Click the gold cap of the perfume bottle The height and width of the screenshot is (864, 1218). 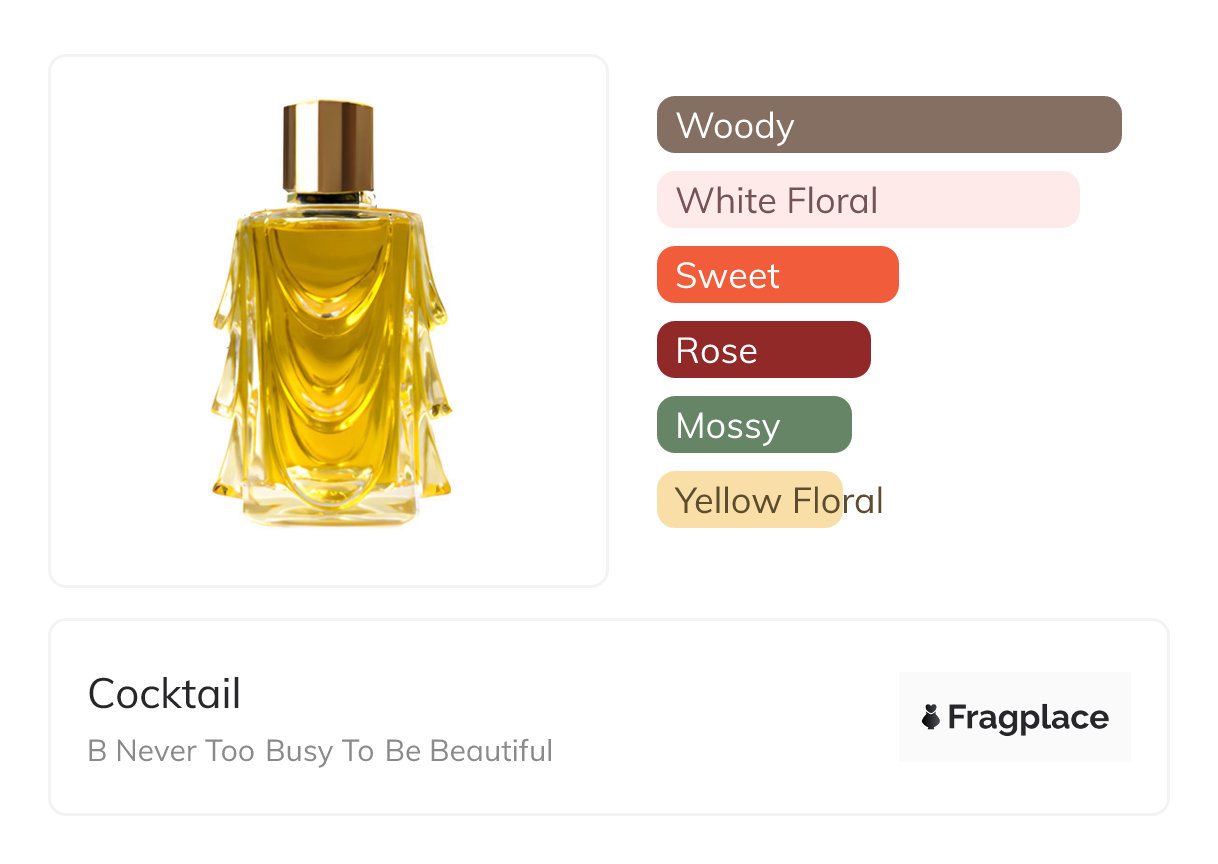(x=328, y=145)
